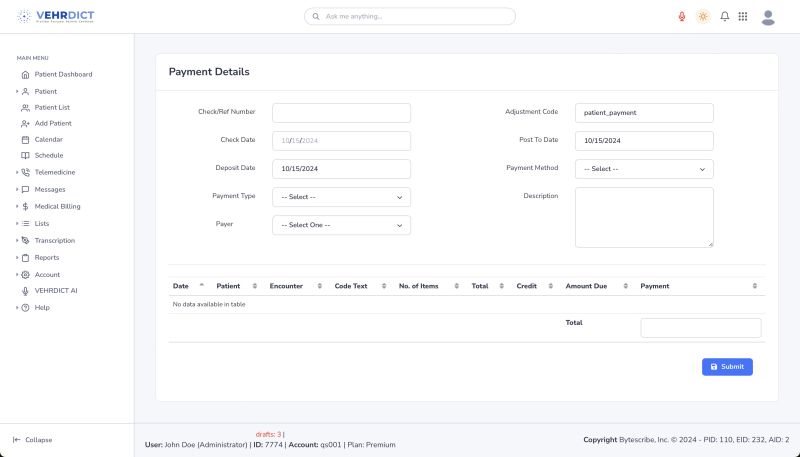Screen dimensions: 800x457
Task: Click the Check/Ref Number field
Action: pyautogui.click(x=341, y=113)
